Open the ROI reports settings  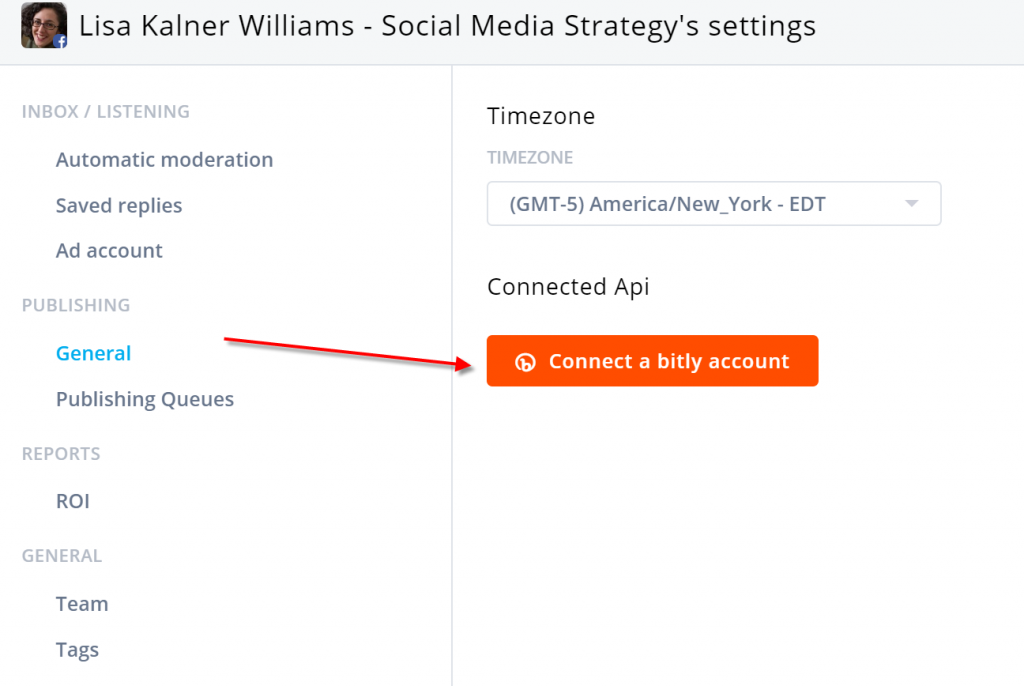click(72, 501)
